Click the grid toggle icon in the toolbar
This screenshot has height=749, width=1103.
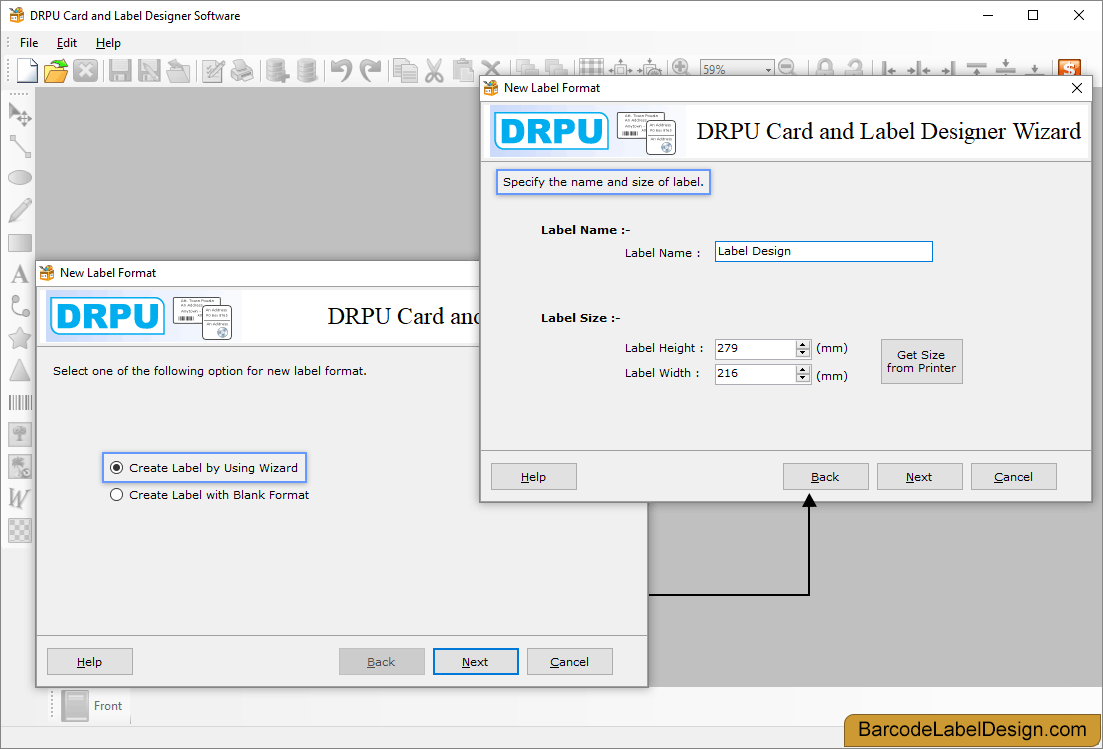pyautogui.click(x=591, y=67)
